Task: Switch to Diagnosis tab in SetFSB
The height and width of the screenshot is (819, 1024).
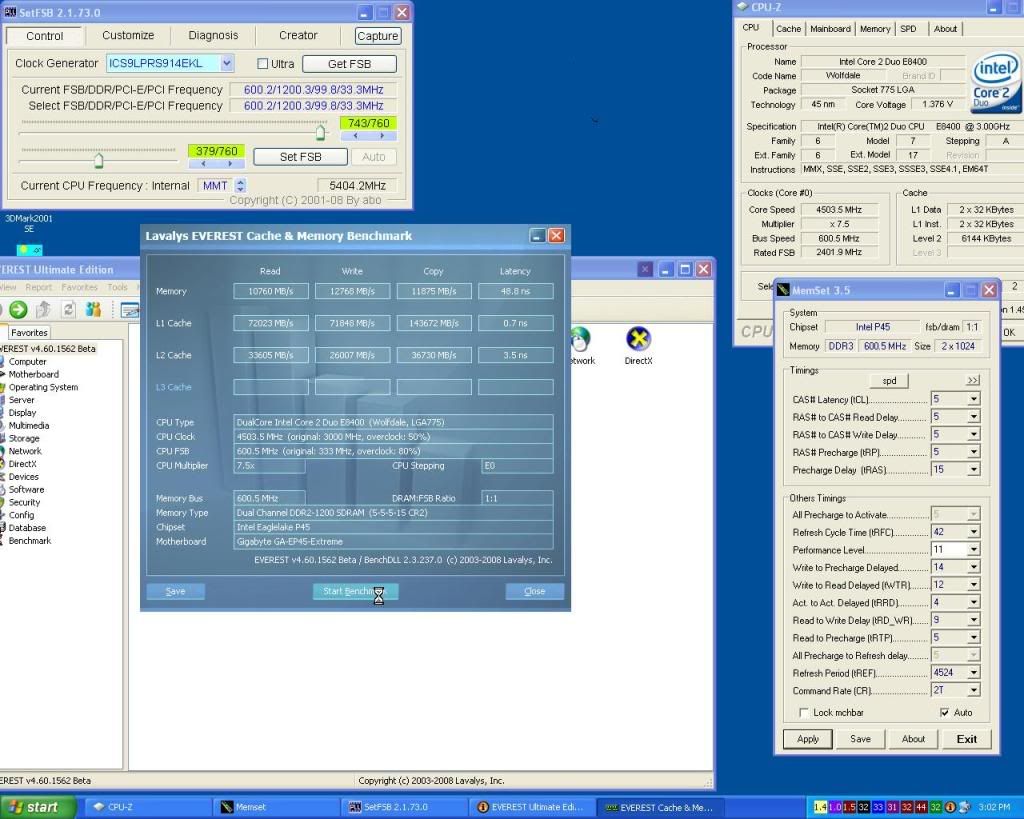Action: click(213, 35)
